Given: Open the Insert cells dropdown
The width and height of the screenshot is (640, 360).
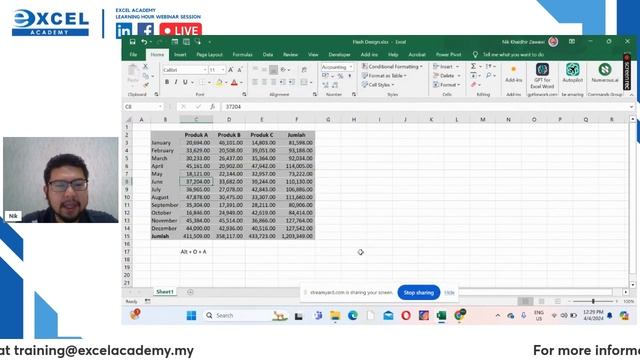Looking at the screenshot, I should pyautogui.click(x=458, y=66).
